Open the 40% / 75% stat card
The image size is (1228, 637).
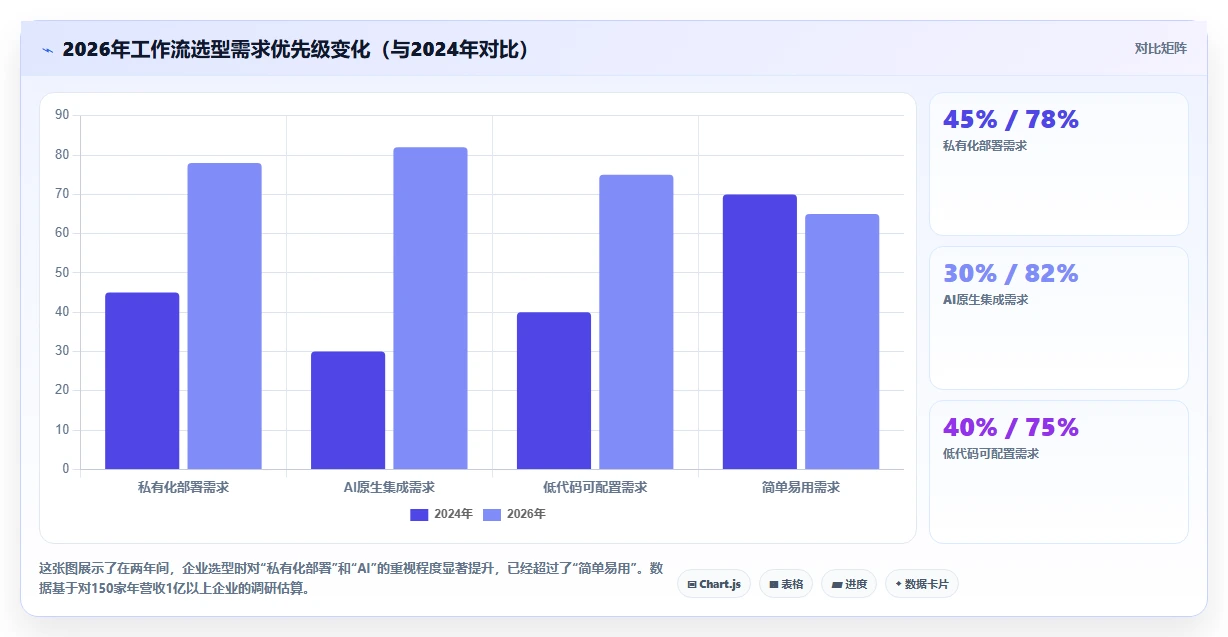click(1059, 472)
